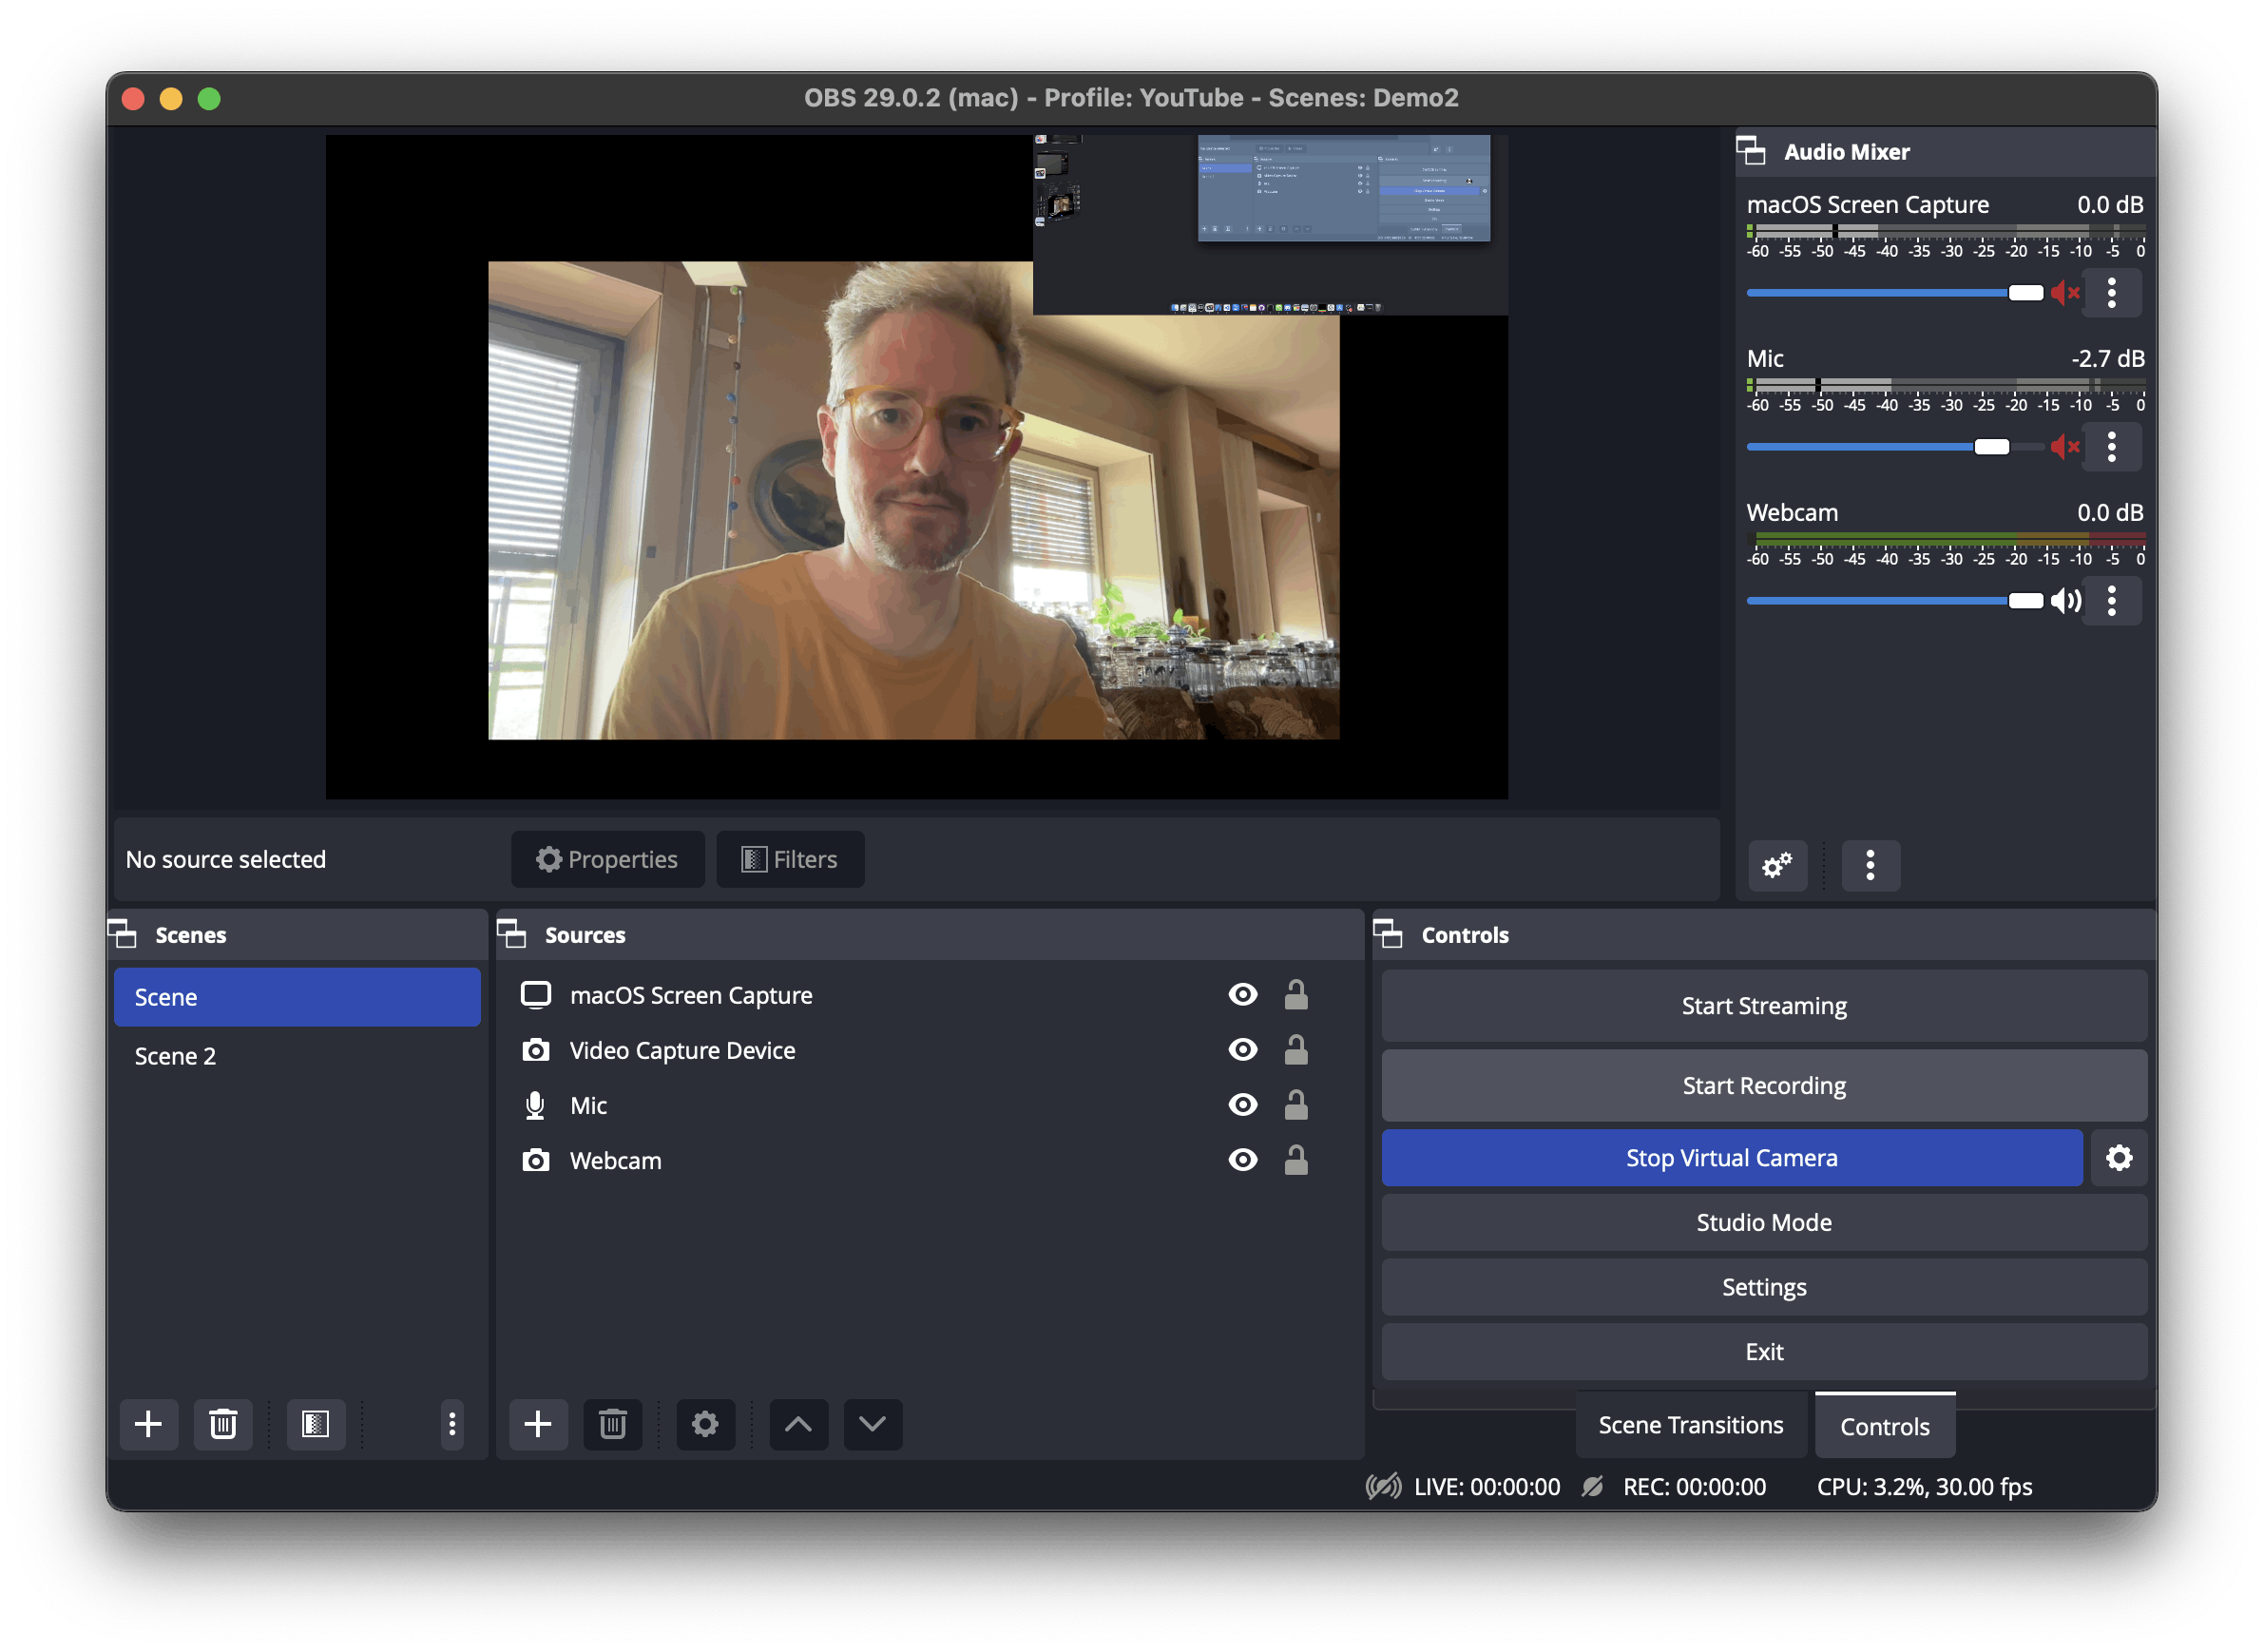Click the Mic lock icon
The width and height of the screenshot is (2264, 1652).
click(x=1295, y=1105)
